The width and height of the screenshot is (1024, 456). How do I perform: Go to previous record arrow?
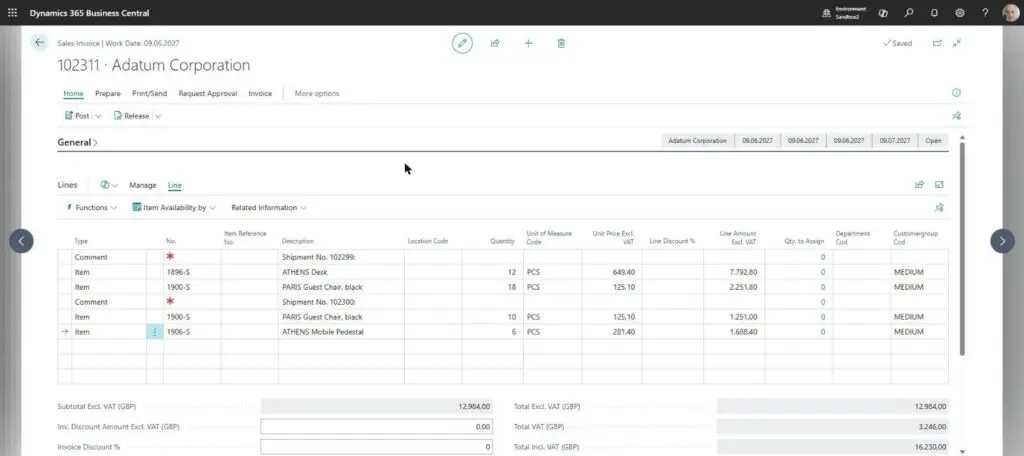click(x=21, y=241)
